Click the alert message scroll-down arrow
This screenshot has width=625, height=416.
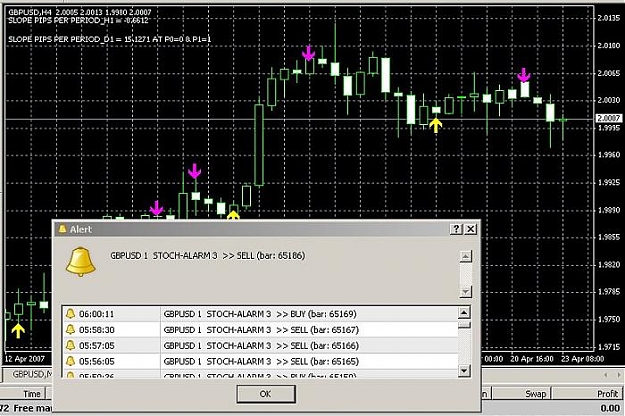(x=466, y=292)
